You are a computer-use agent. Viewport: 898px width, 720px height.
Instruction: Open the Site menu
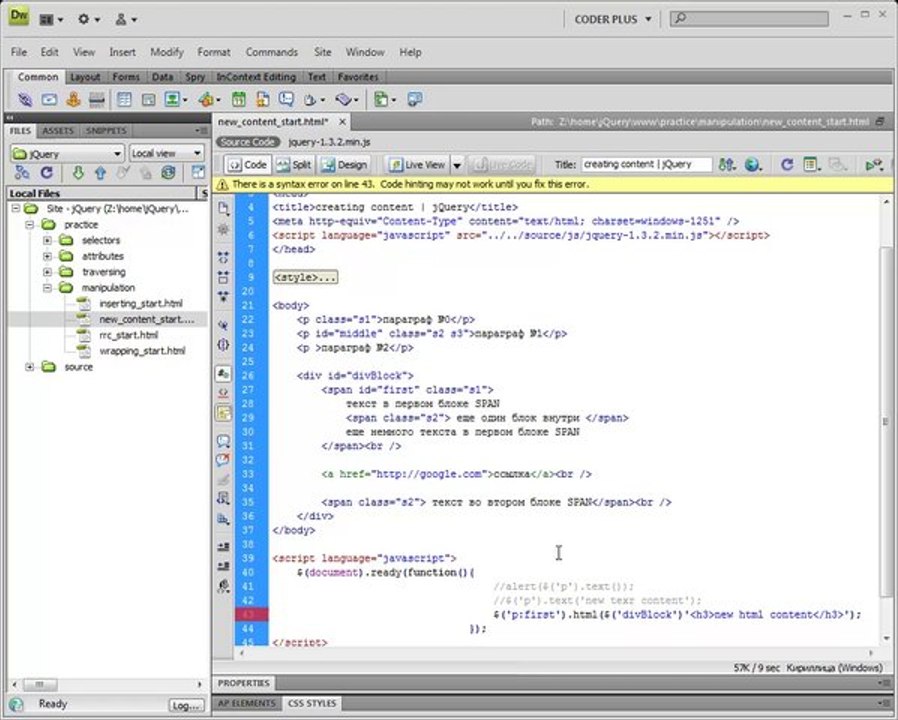tap(322, 52)
